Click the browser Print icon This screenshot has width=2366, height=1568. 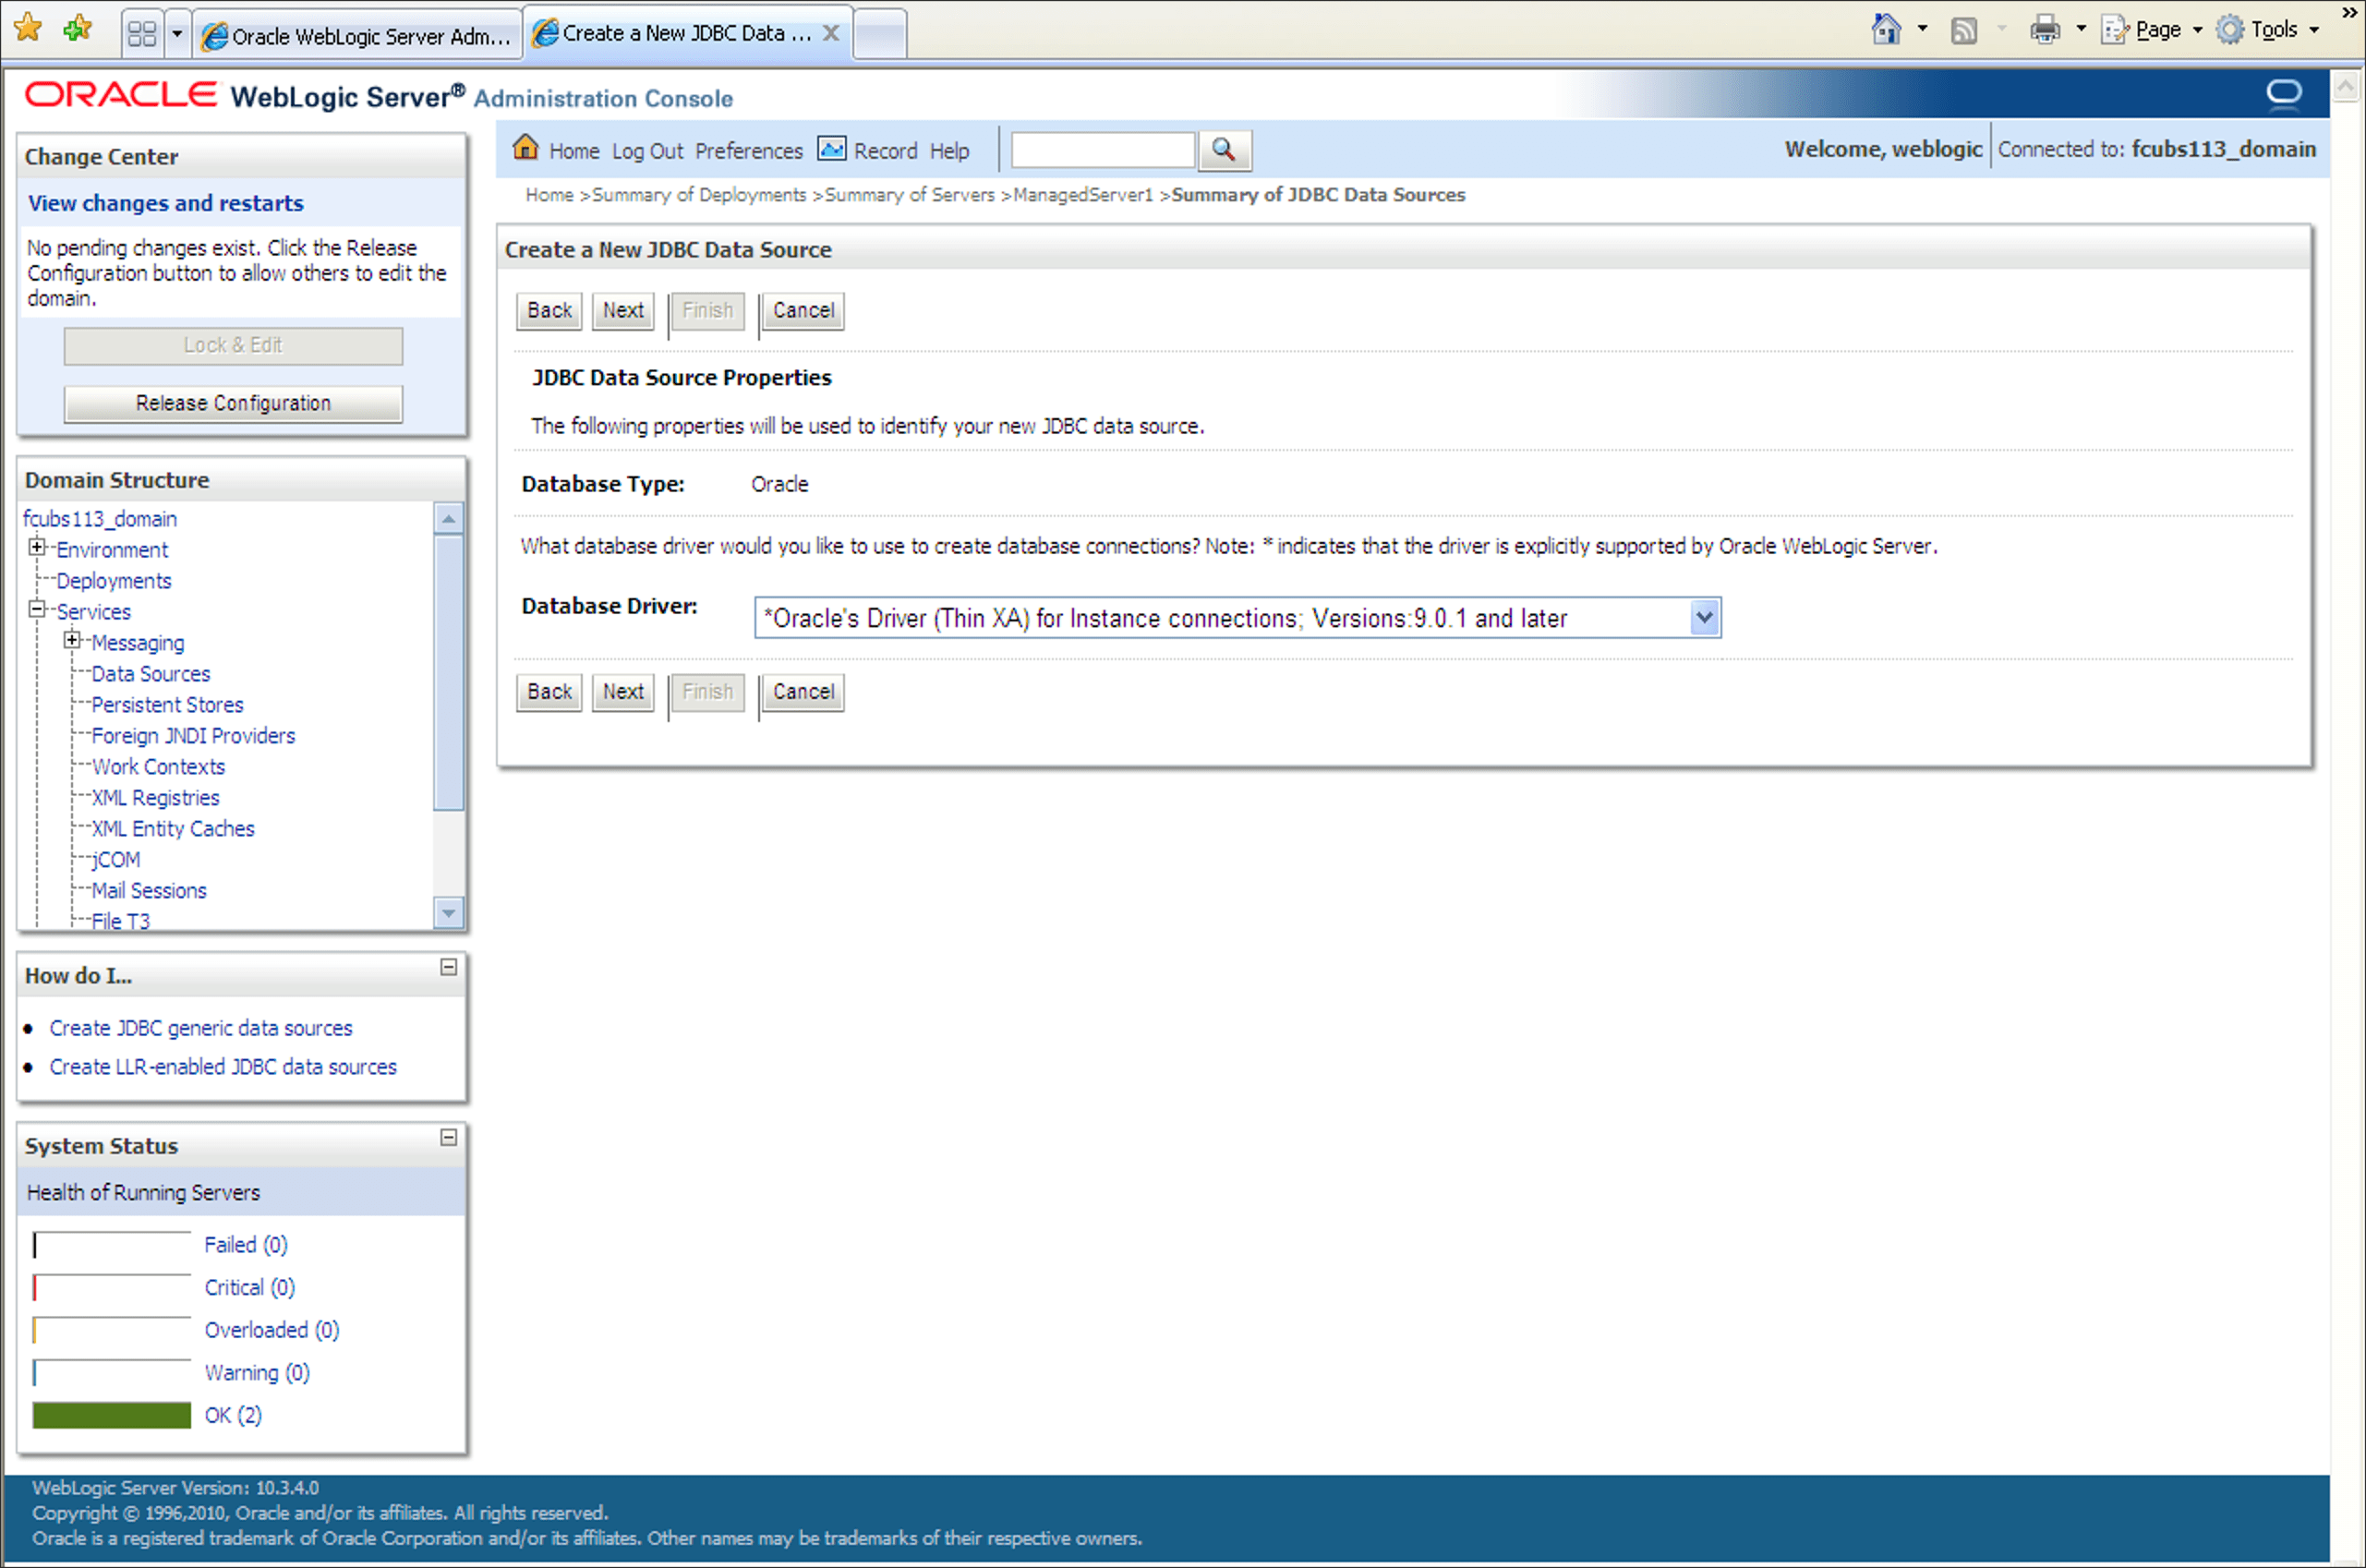point(2044,30)
